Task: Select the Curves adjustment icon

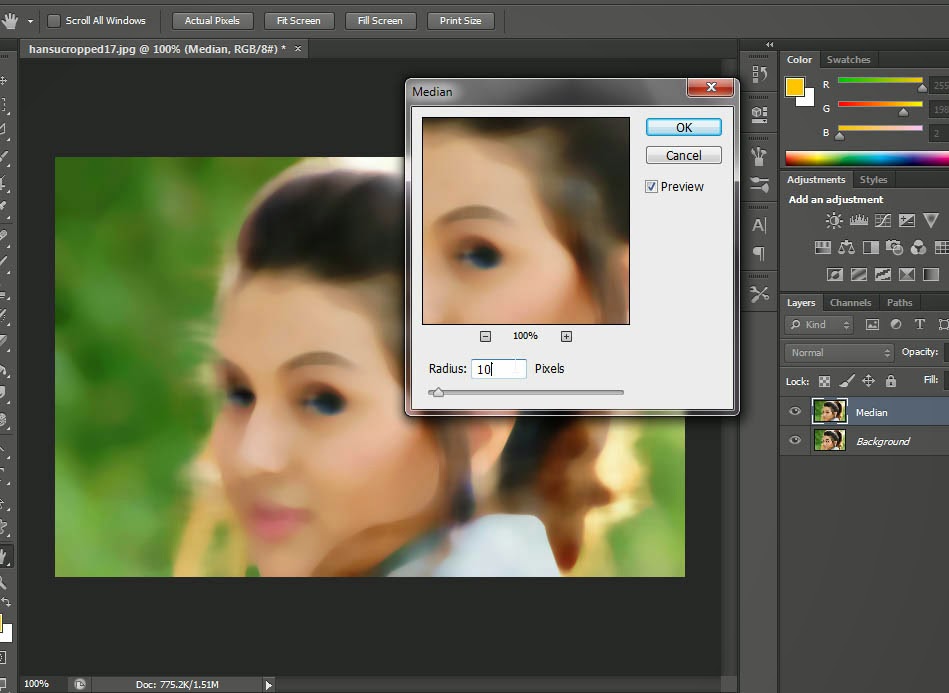Action: point(883,220)
